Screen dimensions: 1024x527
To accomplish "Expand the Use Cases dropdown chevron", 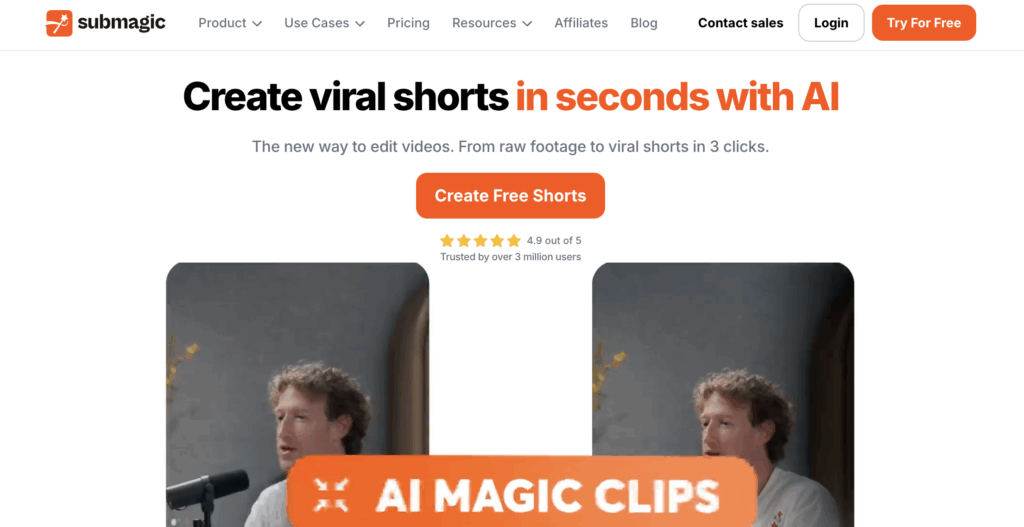I will (360, 24).
